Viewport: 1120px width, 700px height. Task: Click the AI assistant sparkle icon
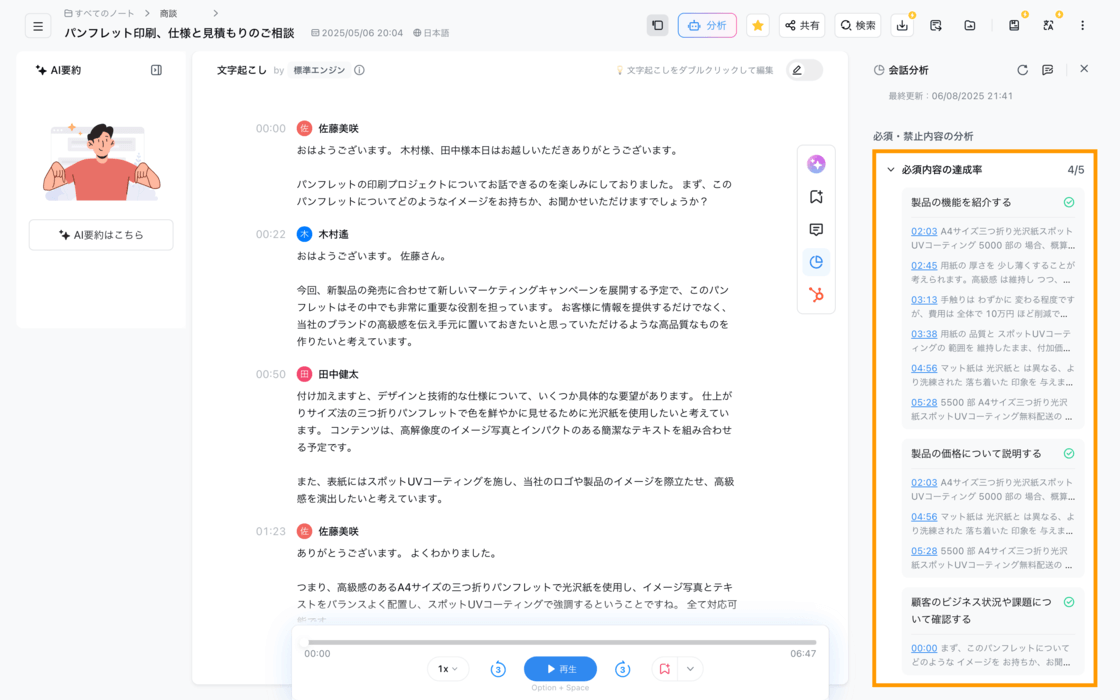(816, 164)
